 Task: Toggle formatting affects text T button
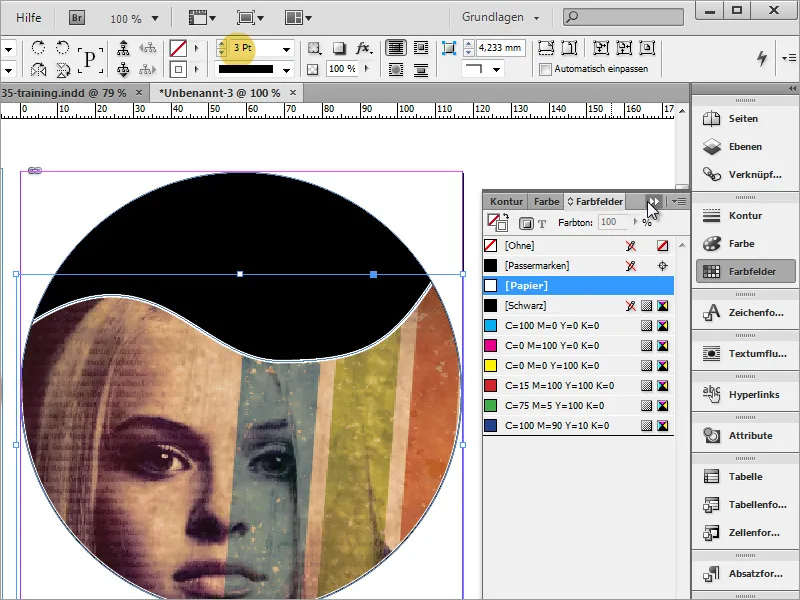(x=542, y=223)
